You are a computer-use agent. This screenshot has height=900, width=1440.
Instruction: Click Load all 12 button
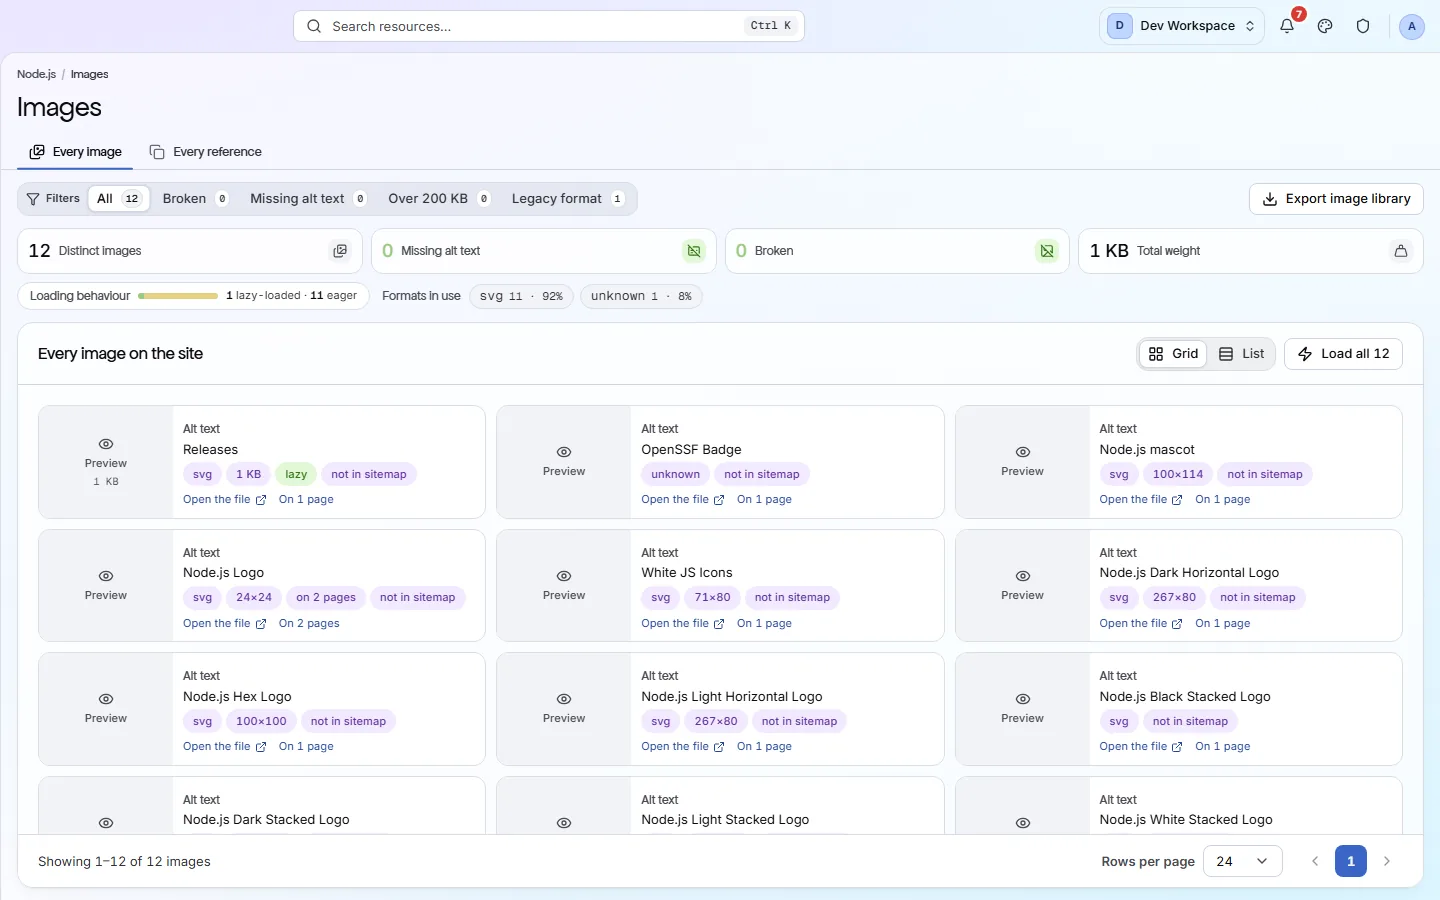click(1343, 354)
